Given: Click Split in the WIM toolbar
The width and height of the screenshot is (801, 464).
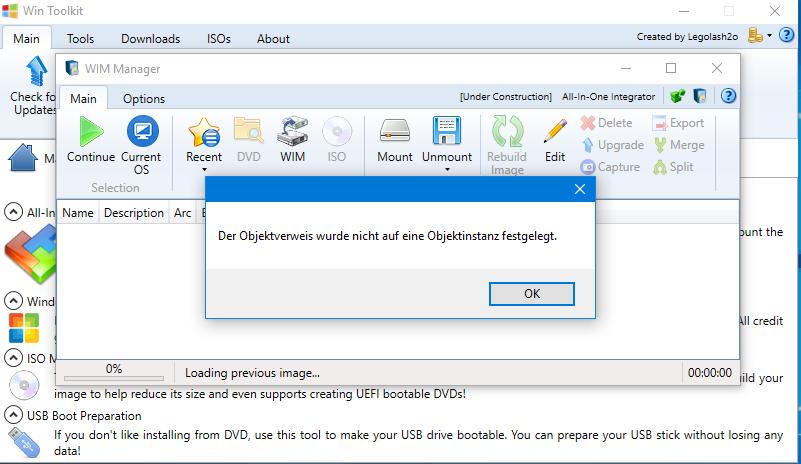Looking at the screenshot, I should [673, 167].
